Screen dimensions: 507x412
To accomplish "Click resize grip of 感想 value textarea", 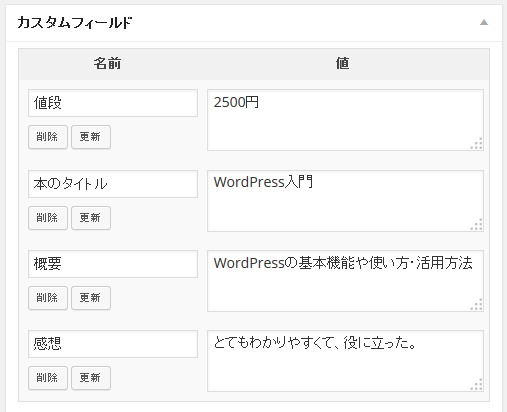I will (477, 385).
